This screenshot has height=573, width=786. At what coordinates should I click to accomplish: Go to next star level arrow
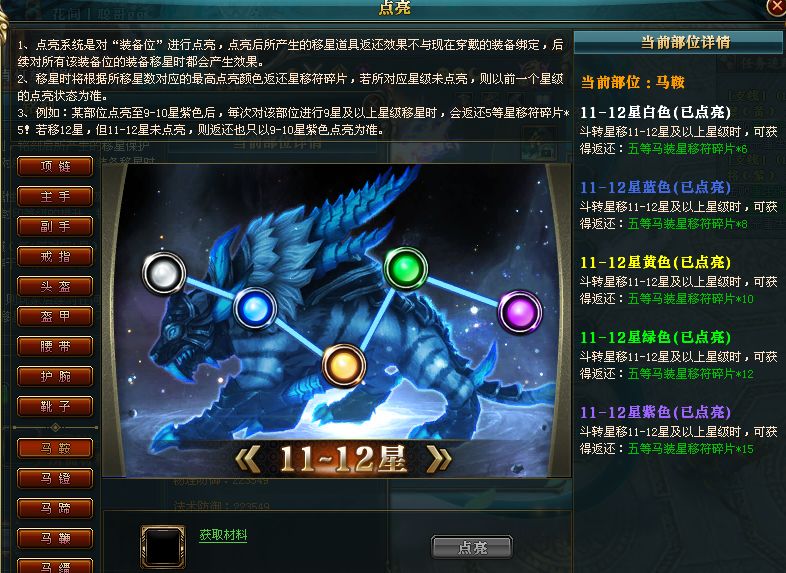click(439, 459)
